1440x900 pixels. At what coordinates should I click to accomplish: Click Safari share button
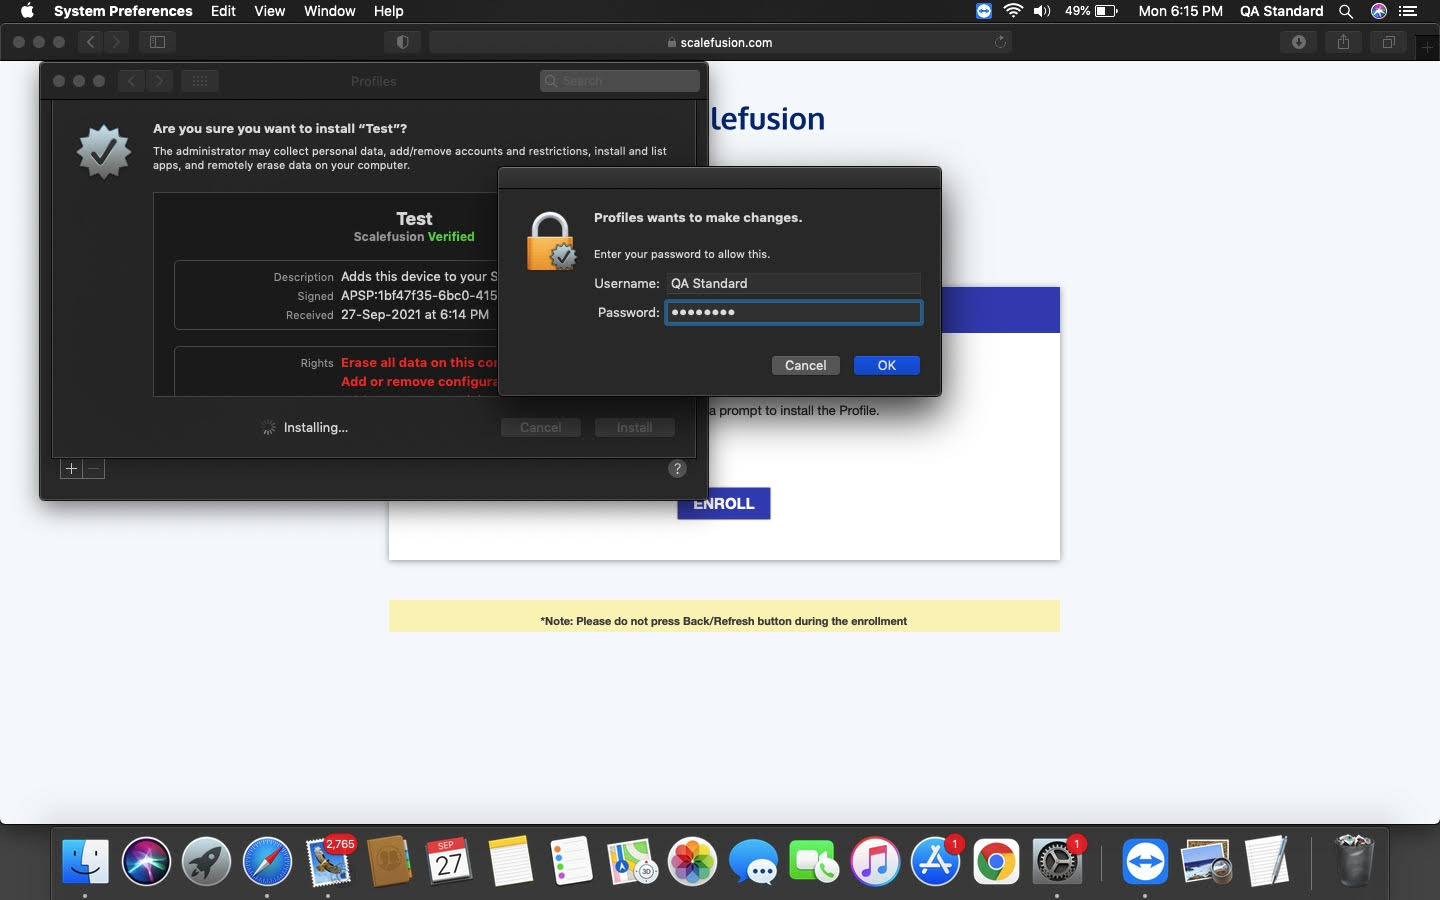point(1343,42)
